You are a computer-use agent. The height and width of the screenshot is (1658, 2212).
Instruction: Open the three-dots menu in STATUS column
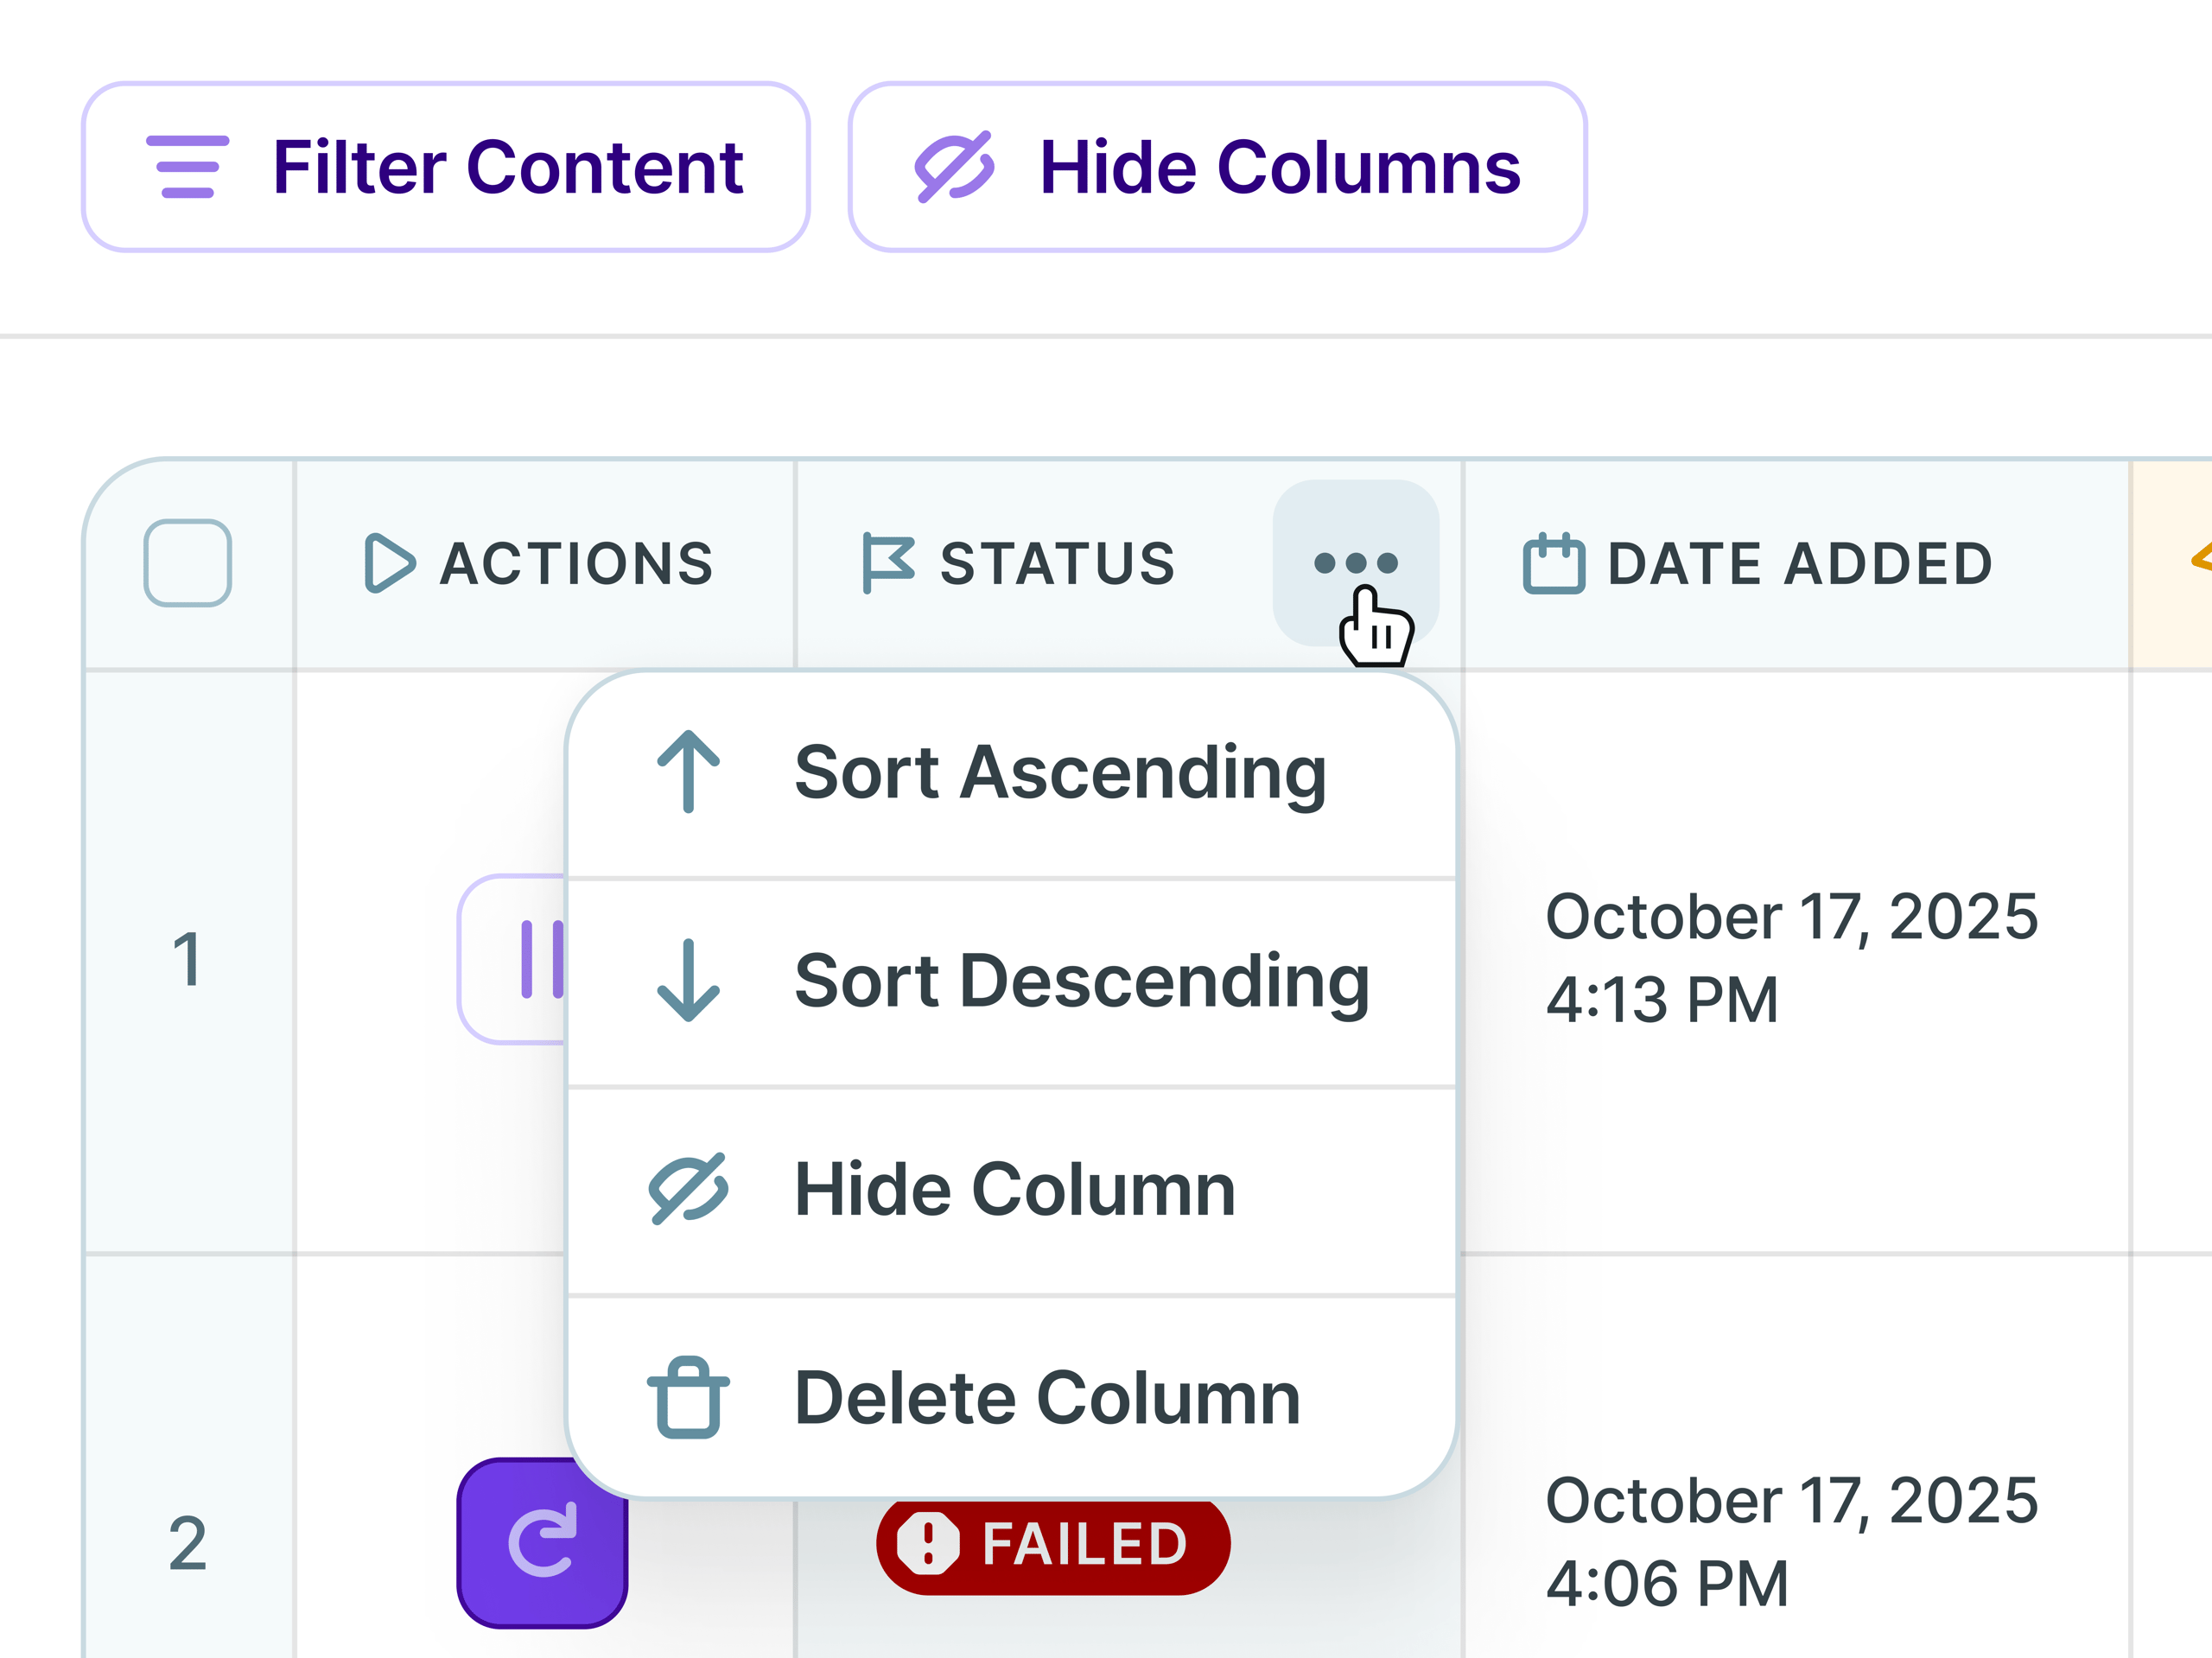click(1355, 563)
